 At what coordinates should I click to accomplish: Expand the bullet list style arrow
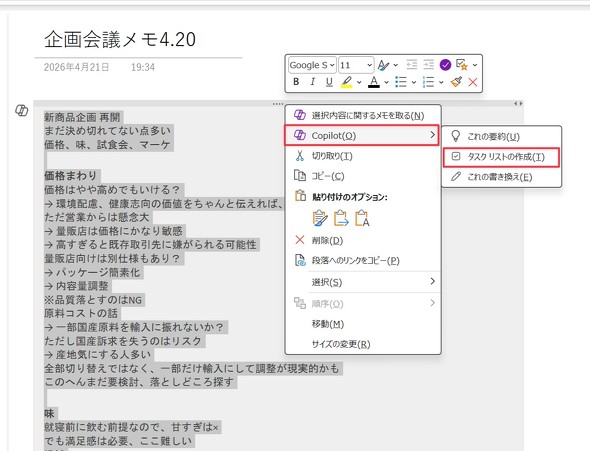coord(414,82)
